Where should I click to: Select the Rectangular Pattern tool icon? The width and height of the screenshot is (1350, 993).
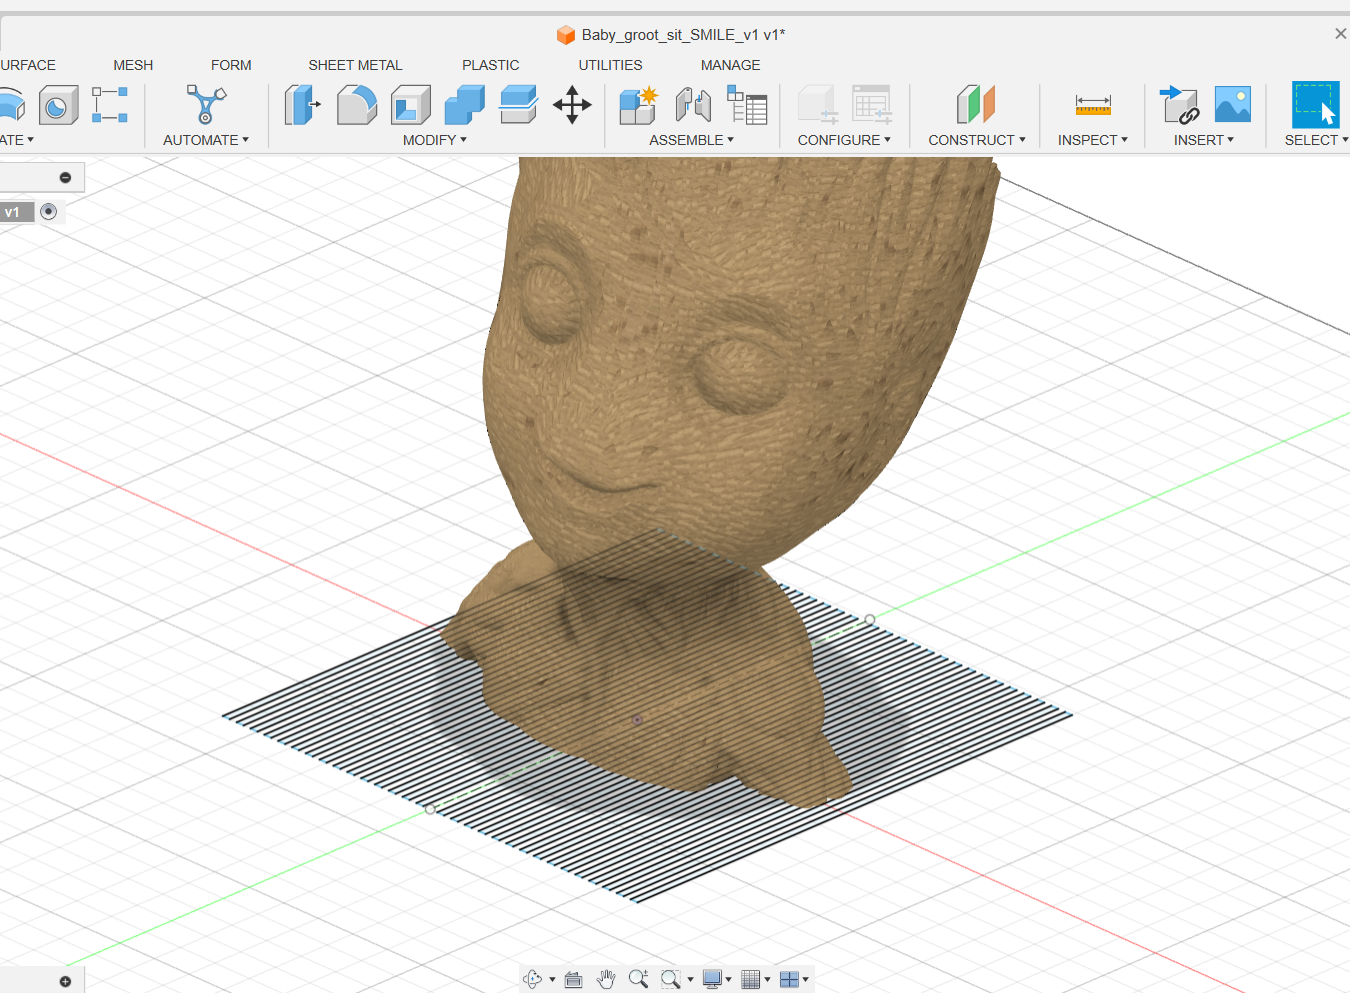point(110,105)
